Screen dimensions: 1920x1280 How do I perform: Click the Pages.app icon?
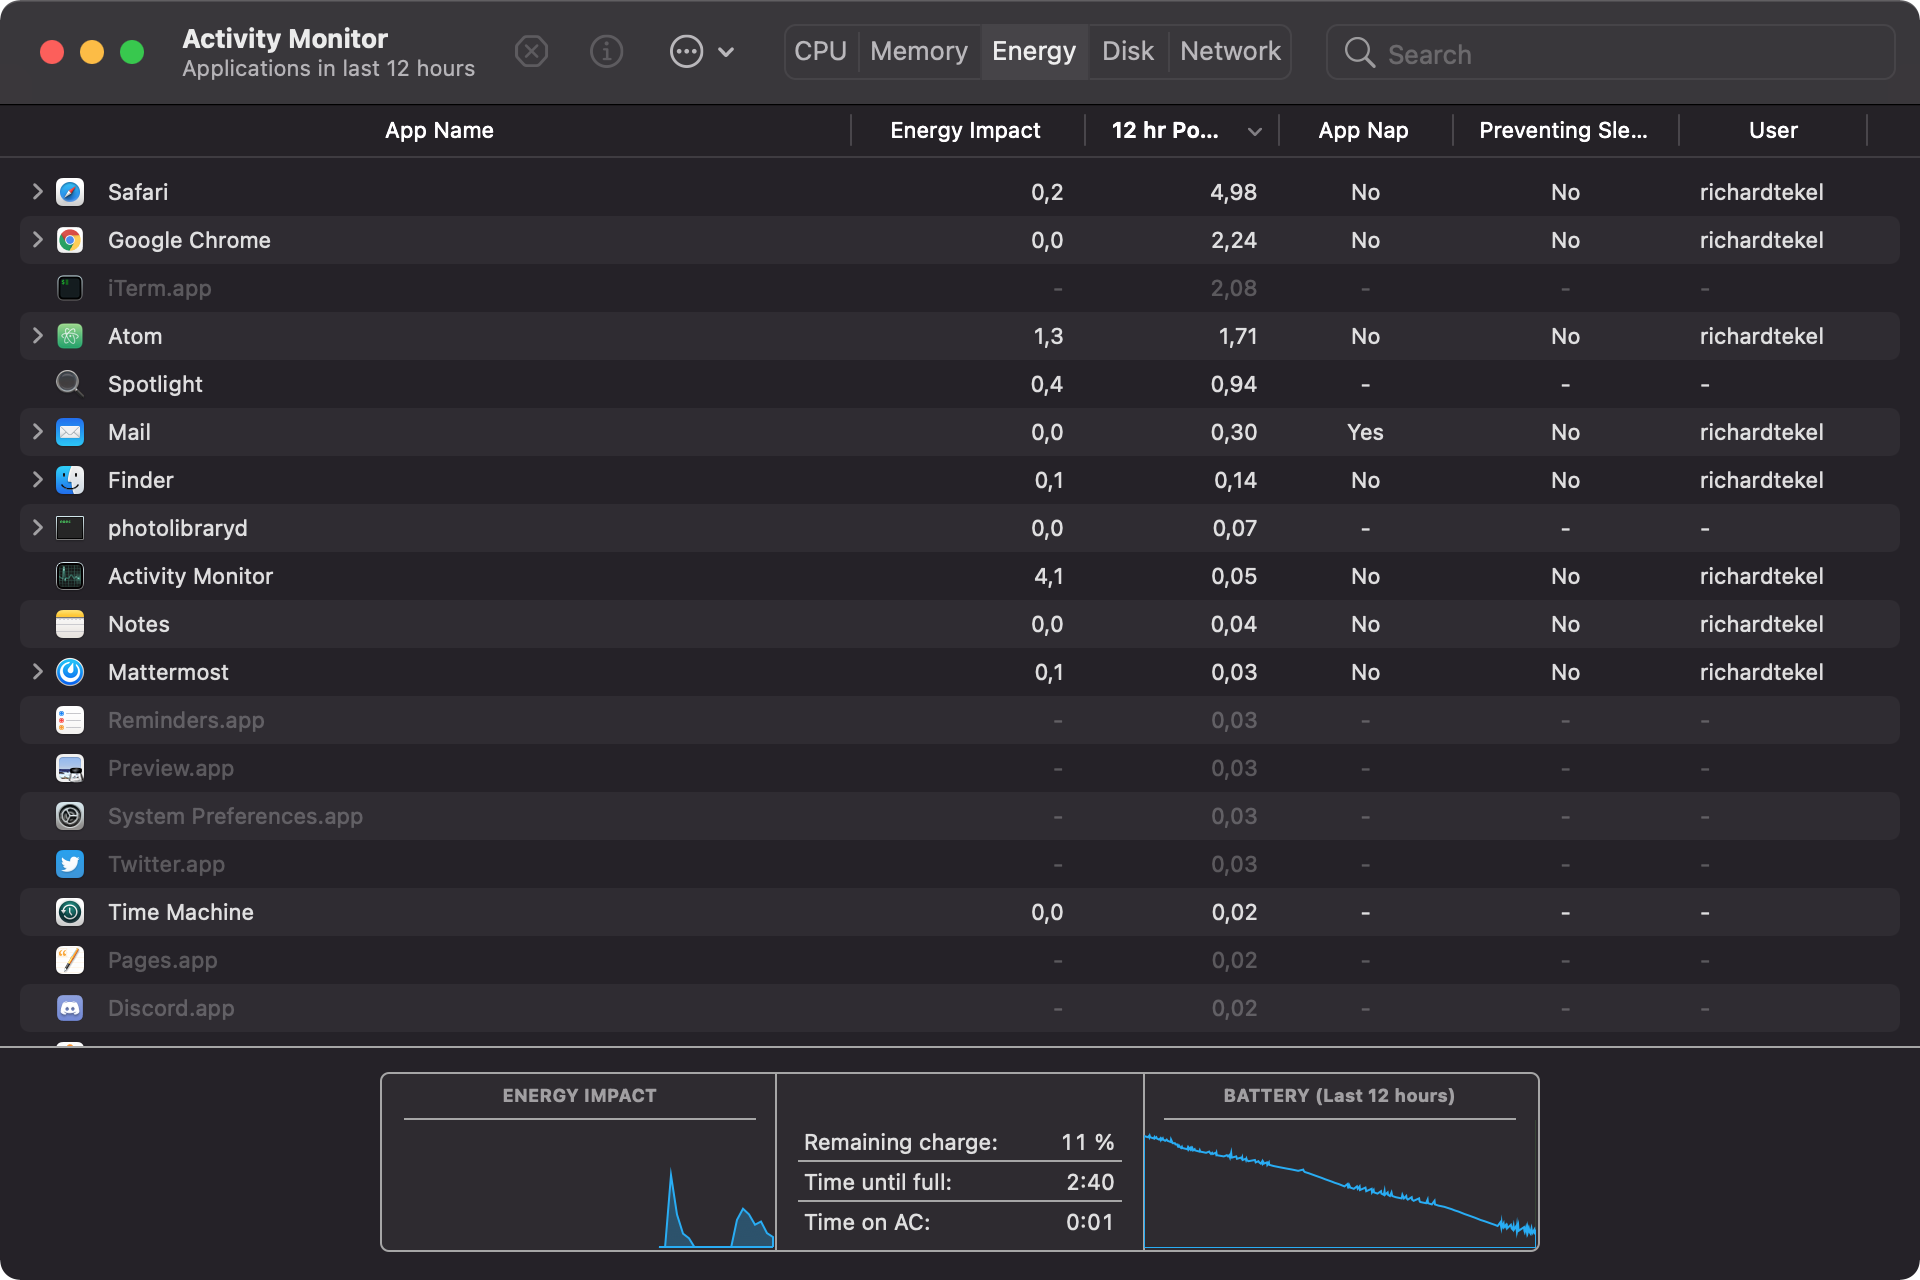pos(70,960)
